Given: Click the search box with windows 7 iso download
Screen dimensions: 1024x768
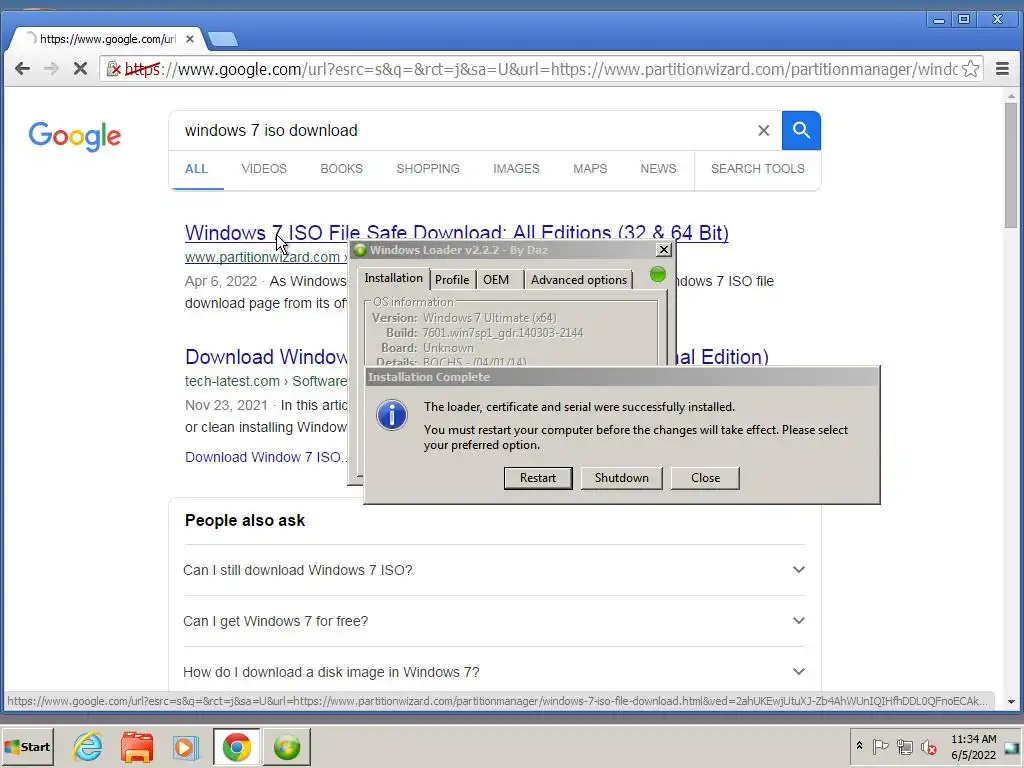Looking at the screenshot, I should pos(464,131).
